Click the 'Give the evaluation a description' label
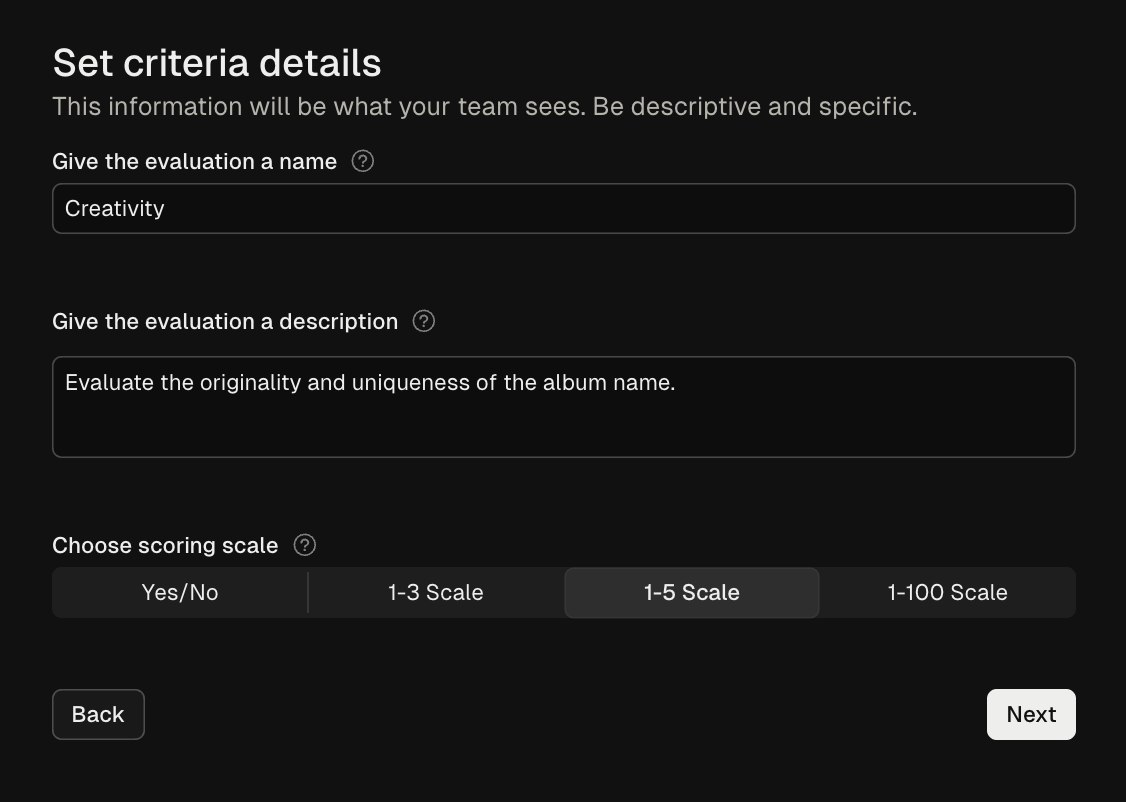 [225, 321]
